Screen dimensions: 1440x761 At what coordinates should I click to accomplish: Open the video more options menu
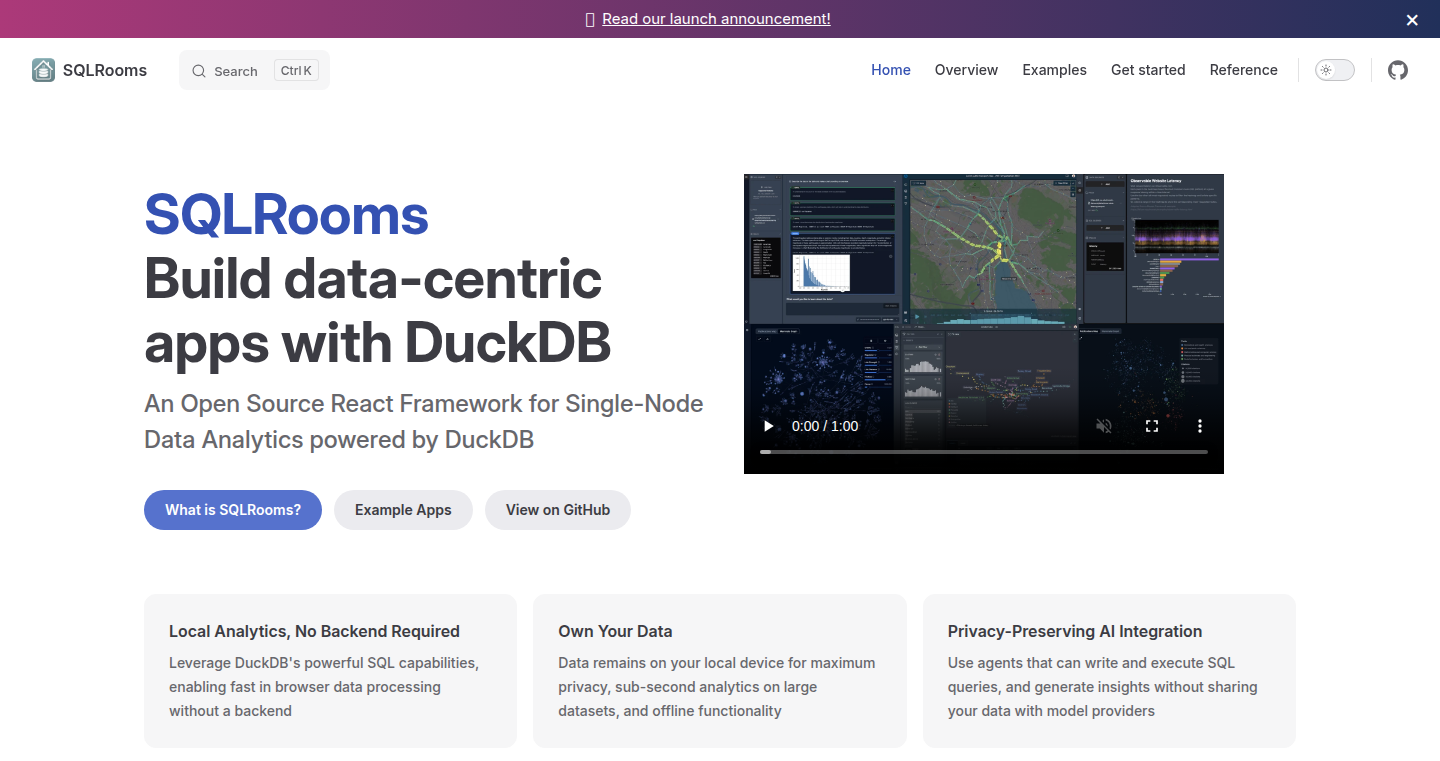pyautogui.click(x=1200, y=426)
